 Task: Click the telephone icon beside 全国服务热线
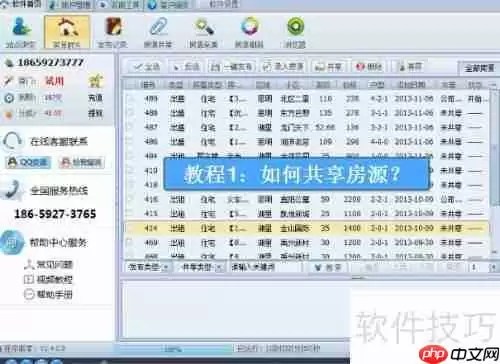[13, 190]
